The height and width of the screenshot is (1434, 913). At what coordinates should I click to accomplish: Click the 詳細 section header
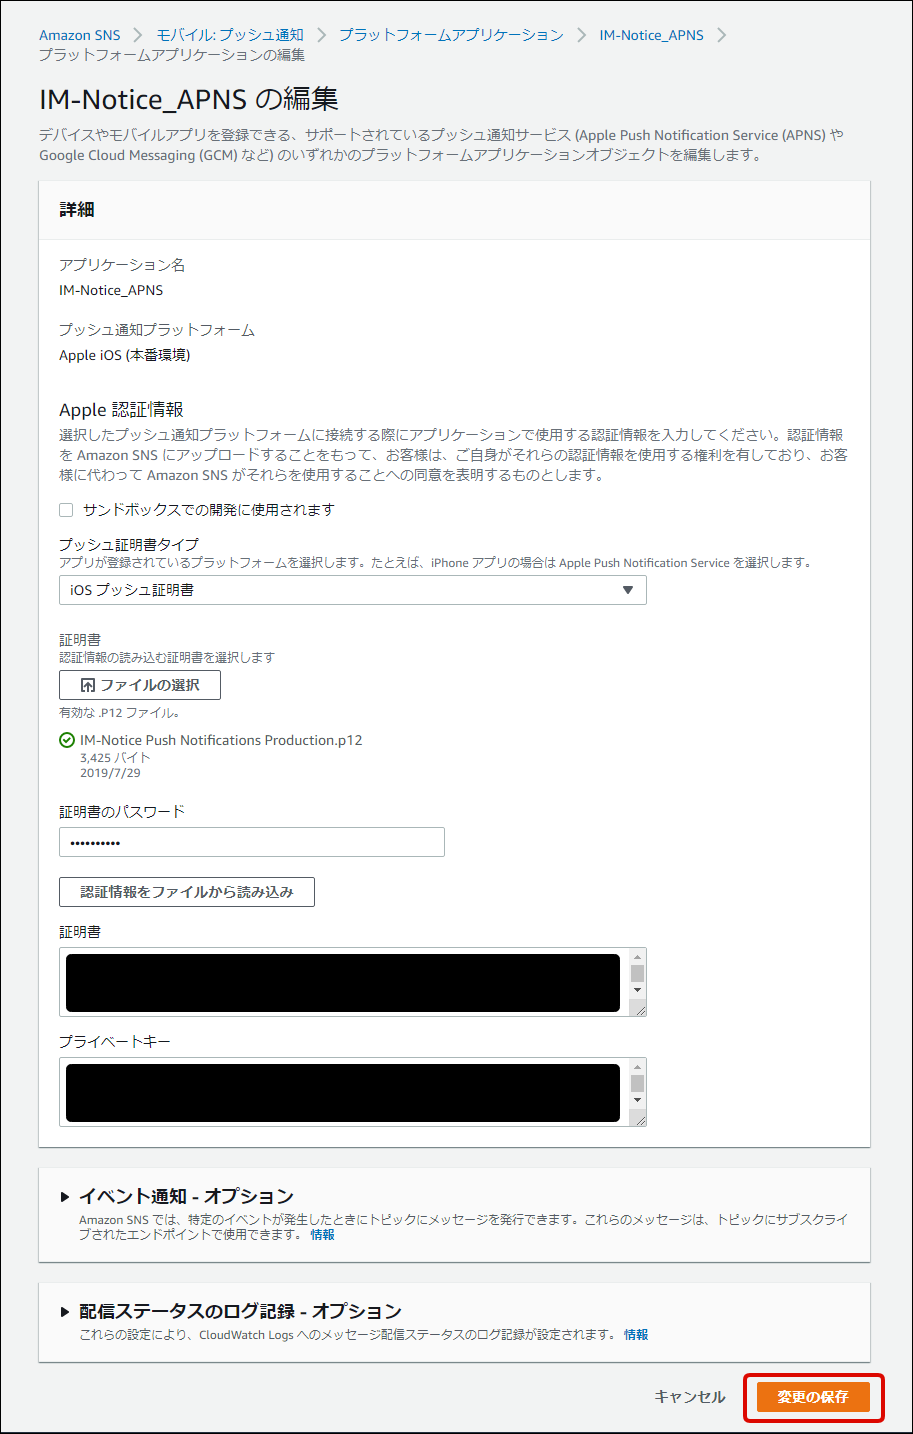pyautogui.click(x=77, y=210)
